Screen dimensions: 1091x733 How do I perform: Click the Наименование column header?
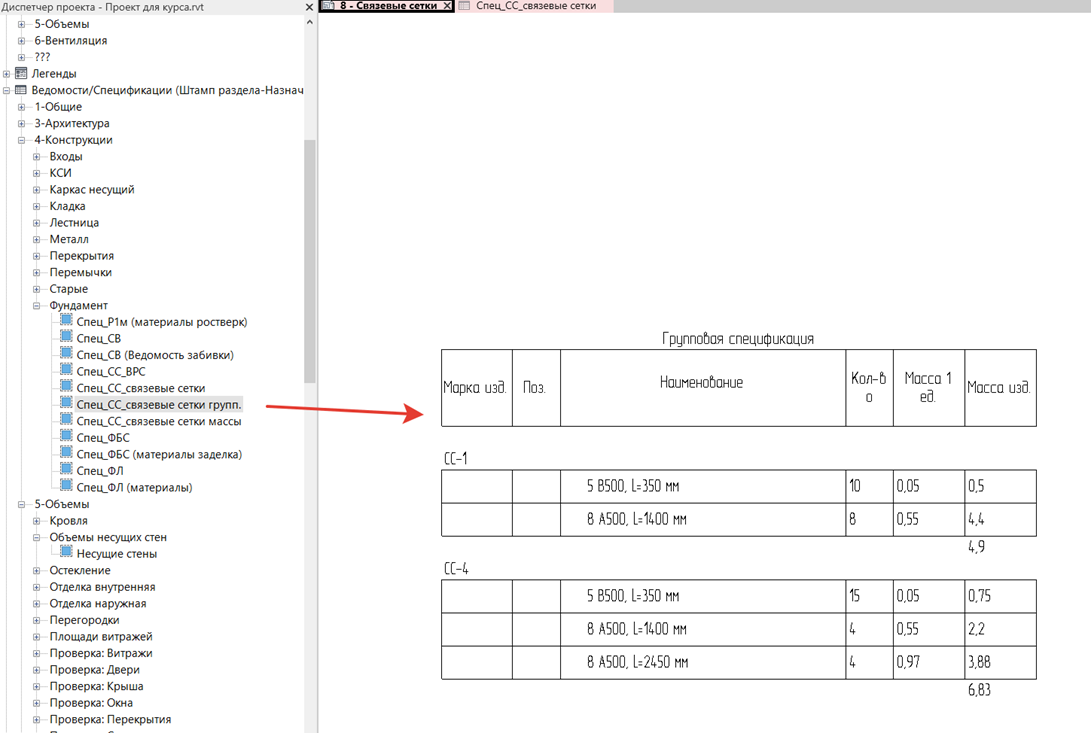(703, 388)
